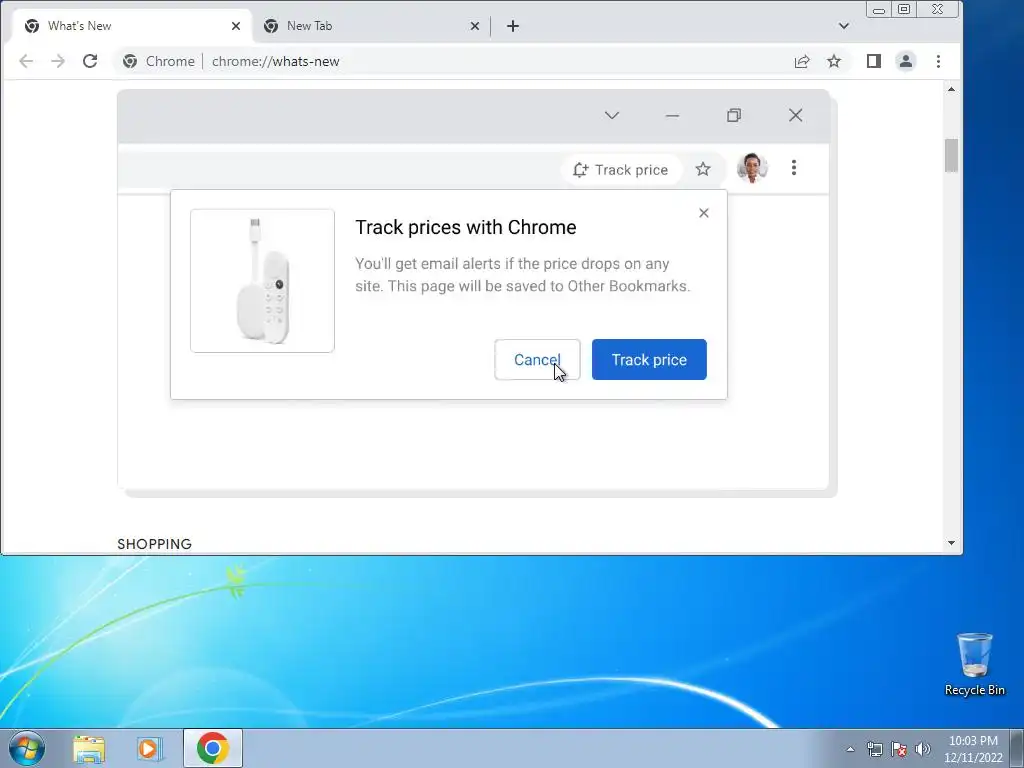Open the Chrome profile avatar menu
The width and height of the screenshot is (1024, 768).
coord(906,61)
